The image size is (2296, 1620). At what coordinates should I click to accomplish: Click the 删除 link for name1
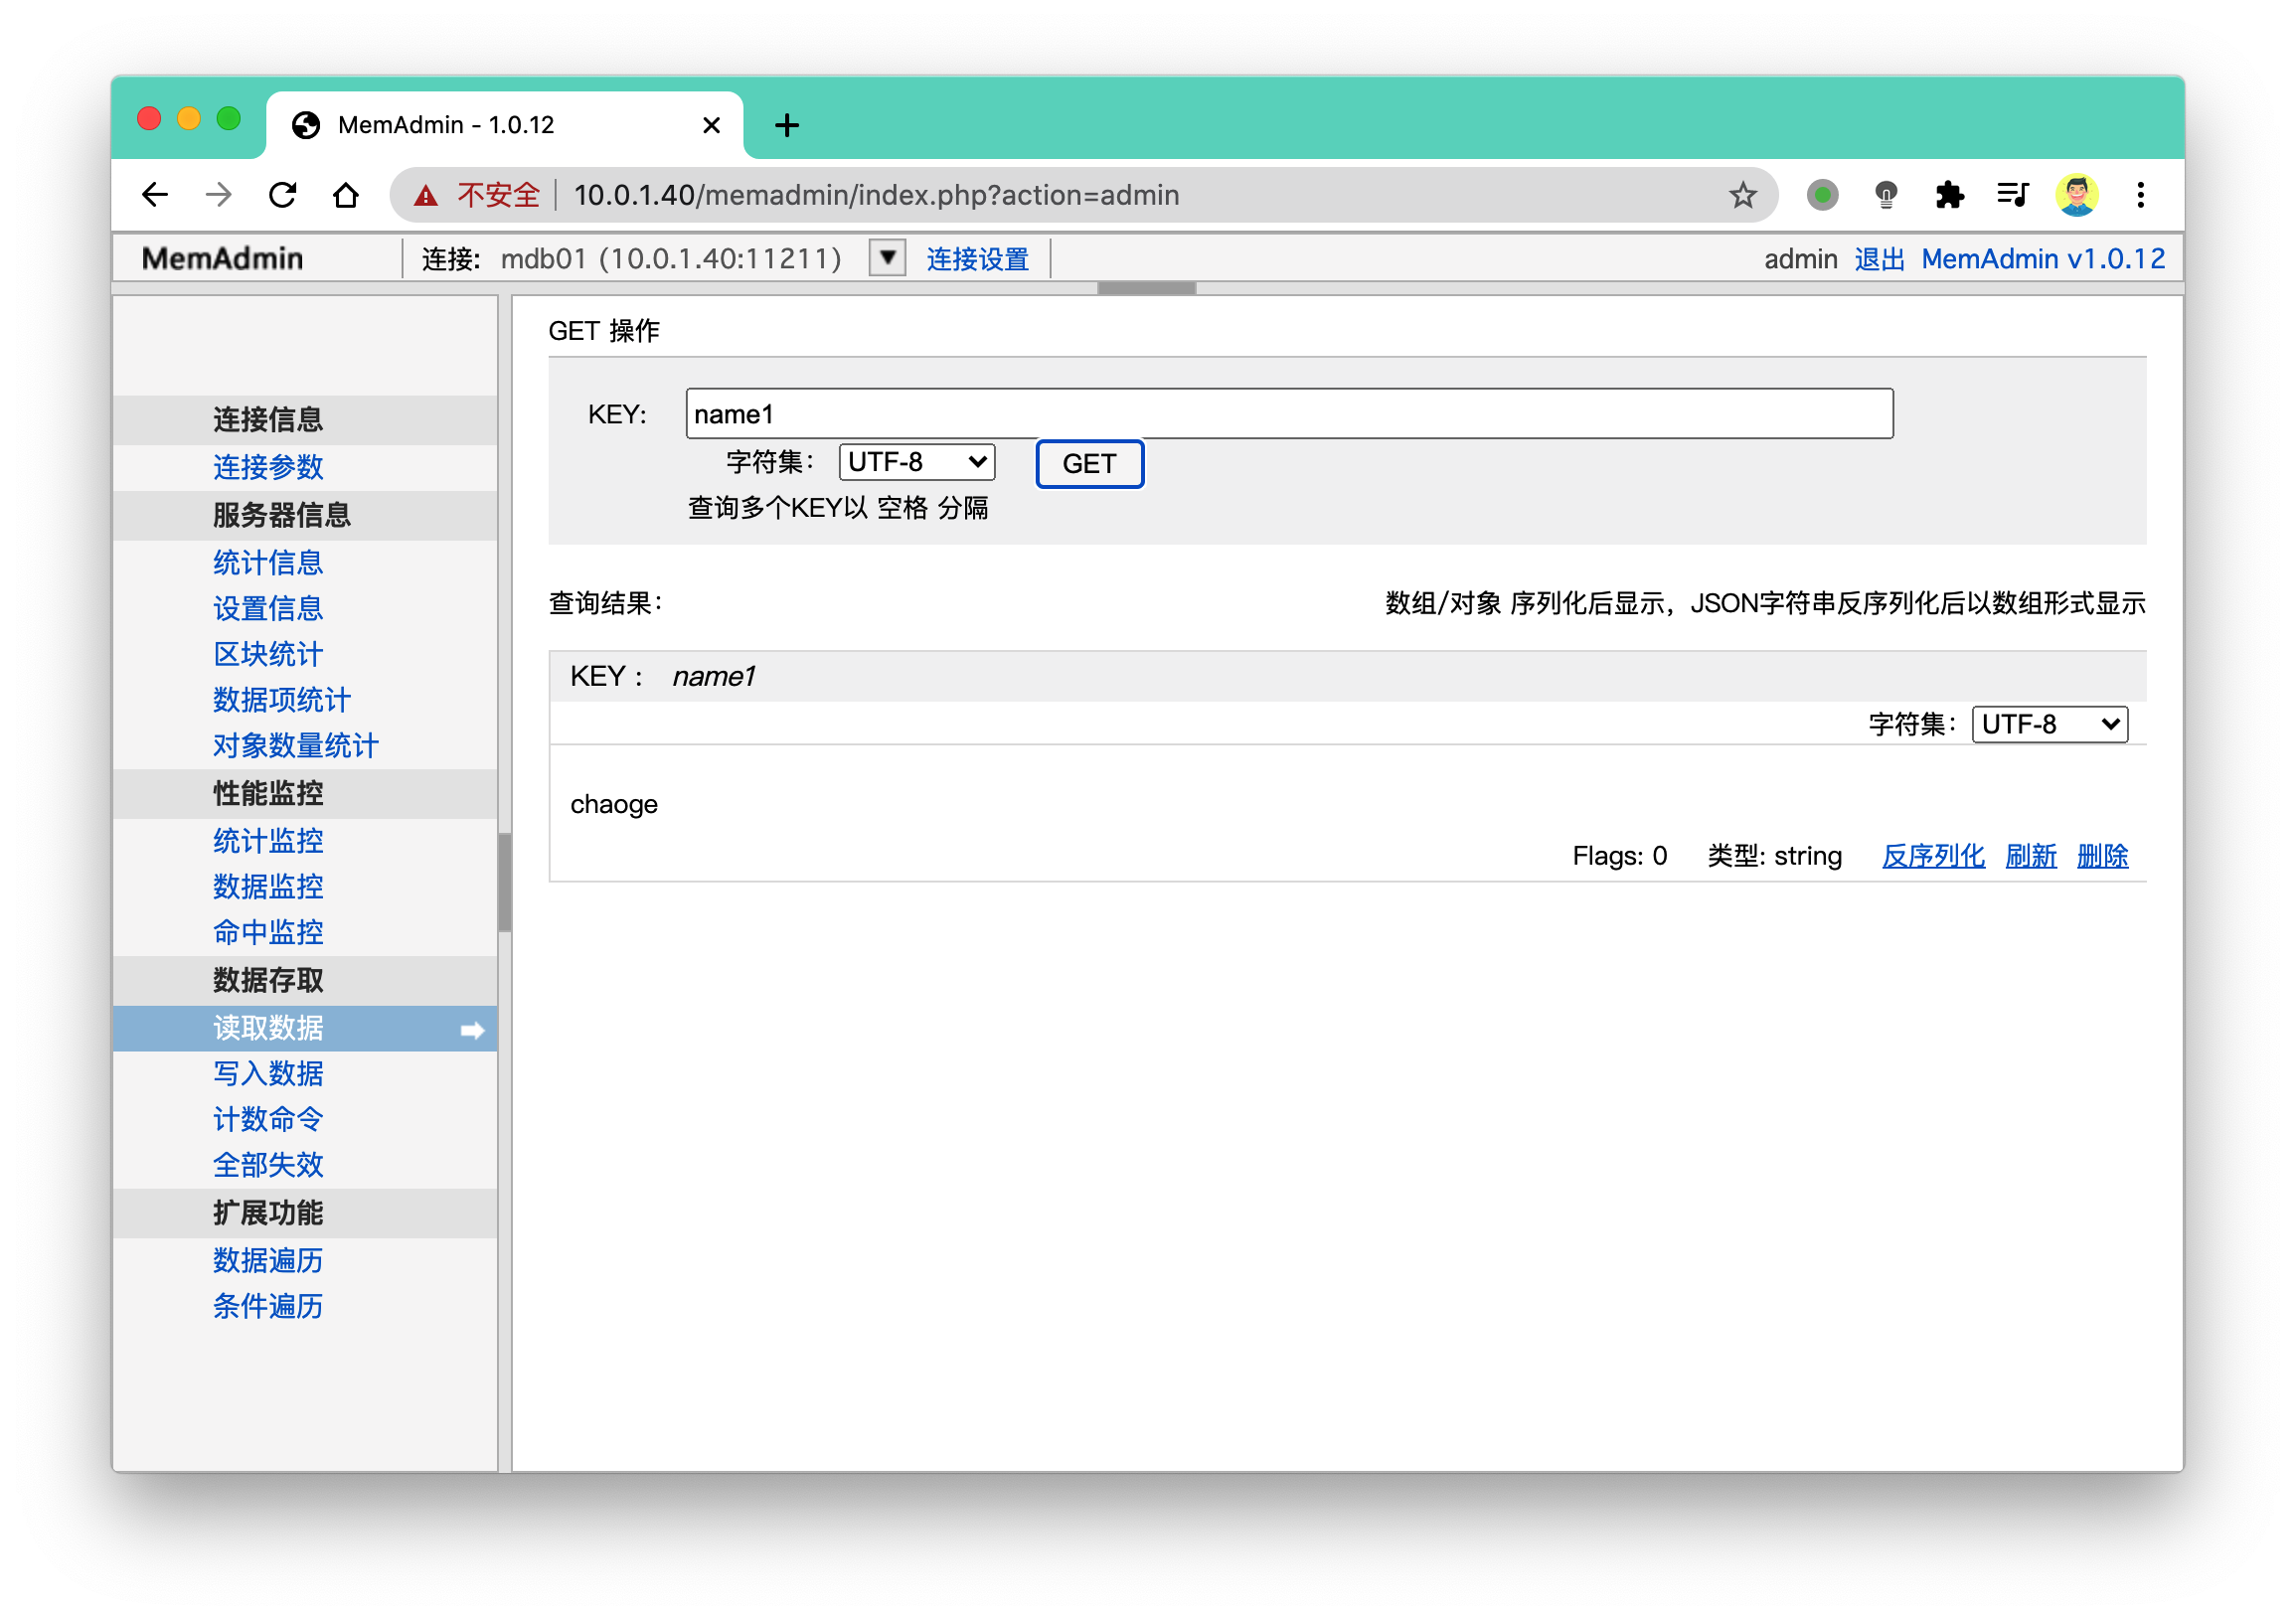click(2102, 856)
